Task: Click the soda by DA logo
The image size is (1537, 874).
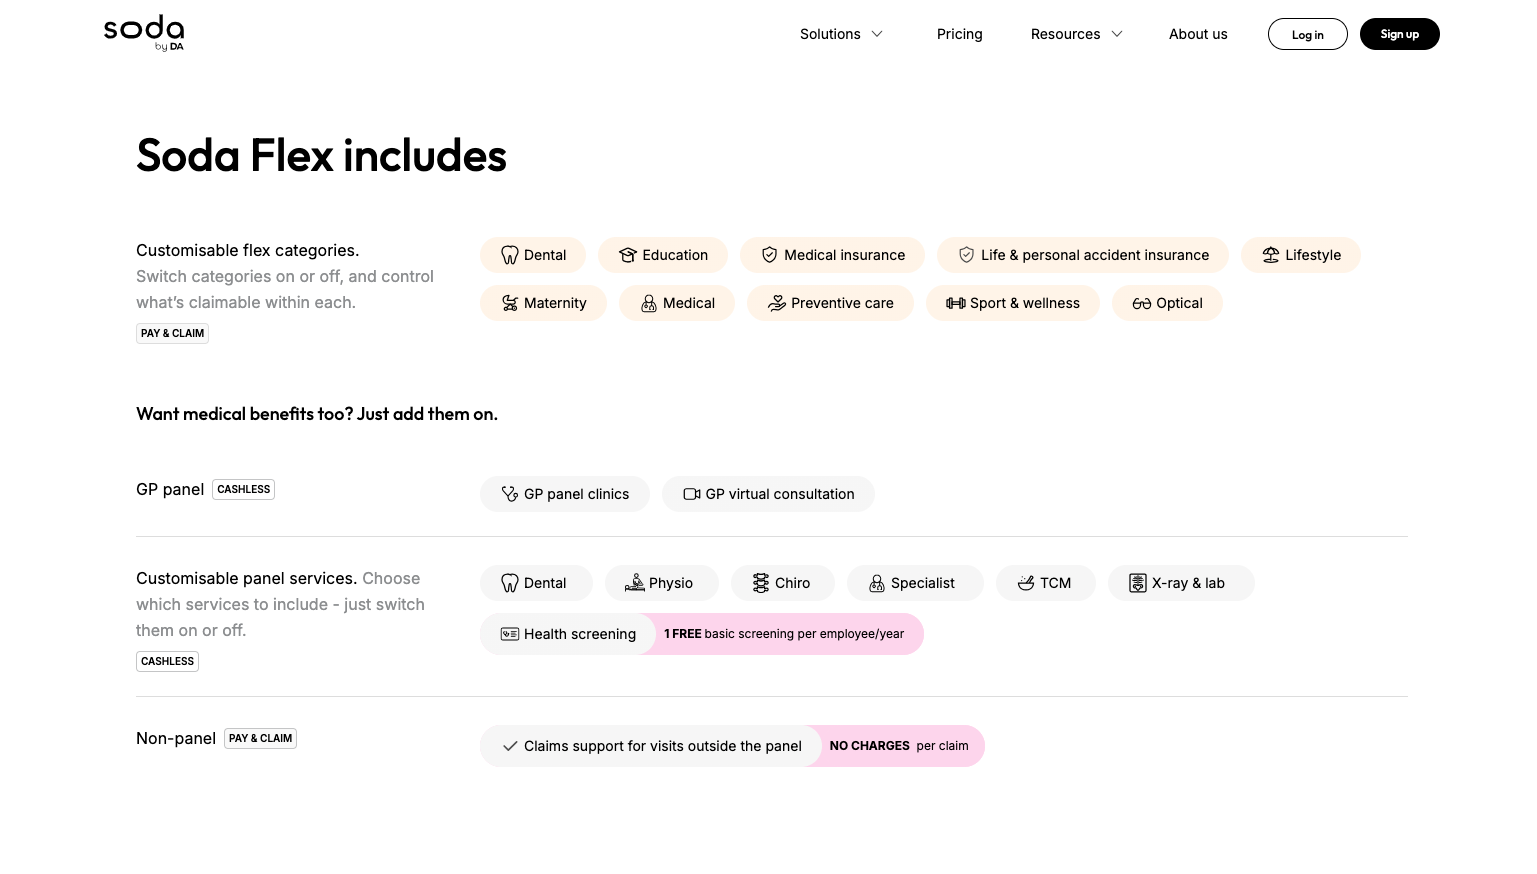Action: click(x=144, y=32)
